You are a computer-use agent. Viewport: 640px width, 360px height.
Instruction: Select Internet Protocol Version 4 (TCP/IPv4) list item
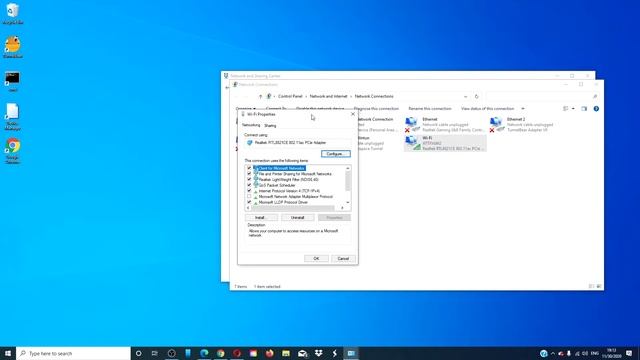(289, 191)
